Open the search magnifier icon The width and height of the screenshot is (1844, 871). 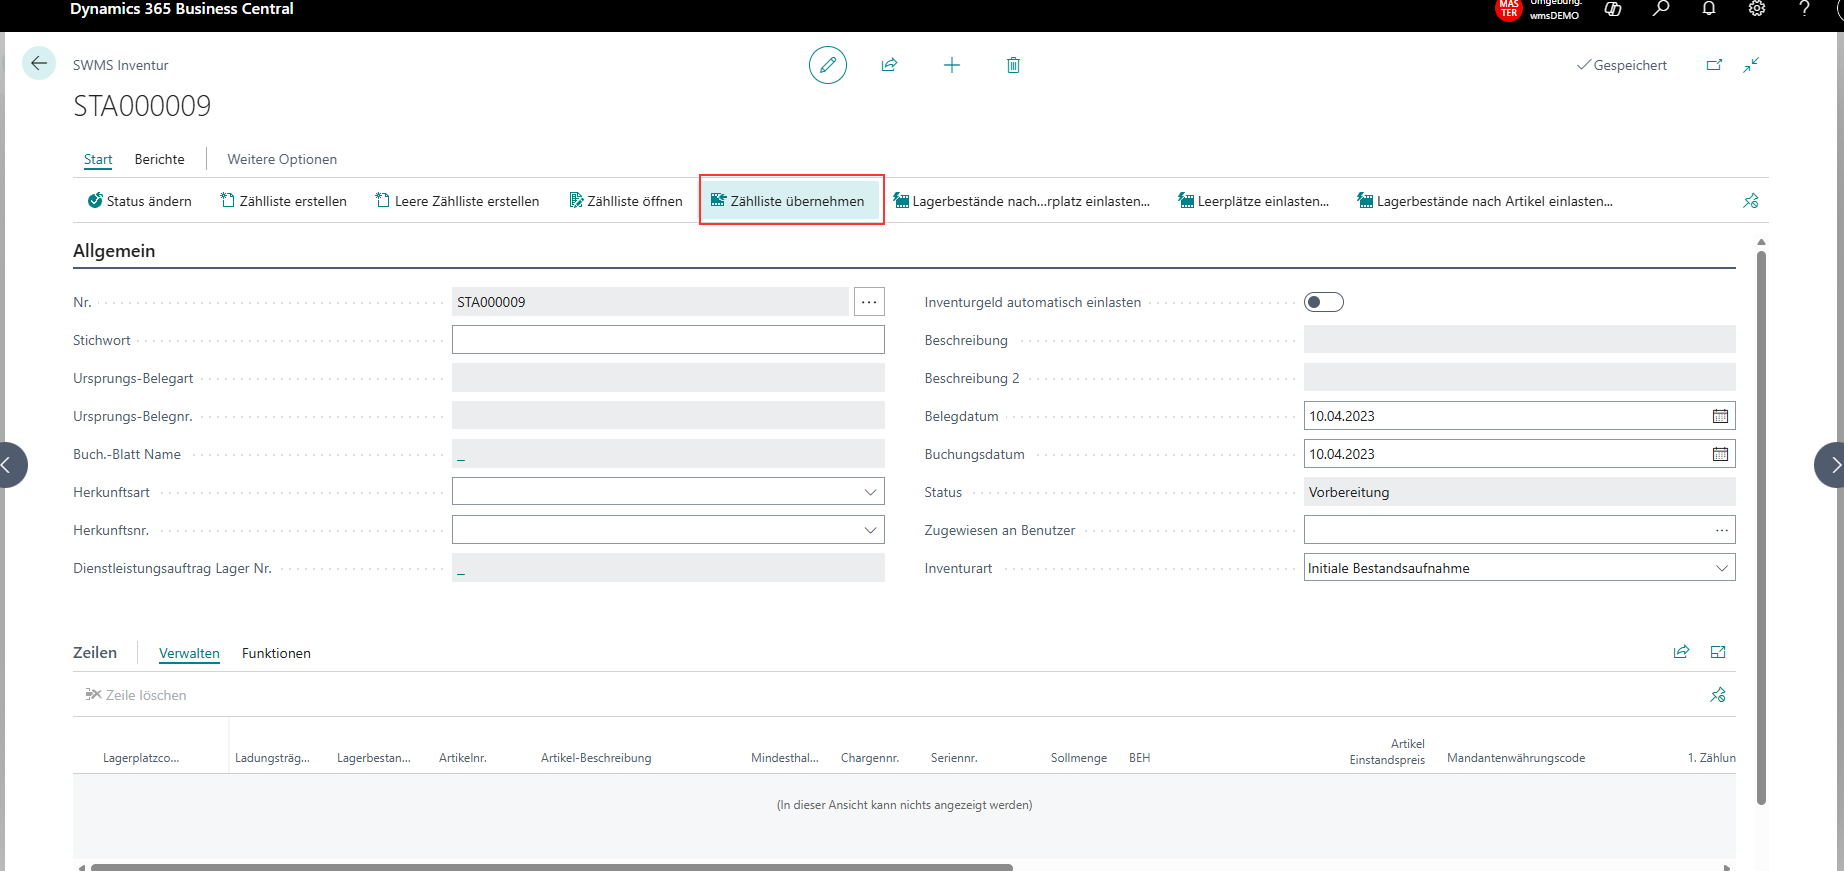point(1660,9)
